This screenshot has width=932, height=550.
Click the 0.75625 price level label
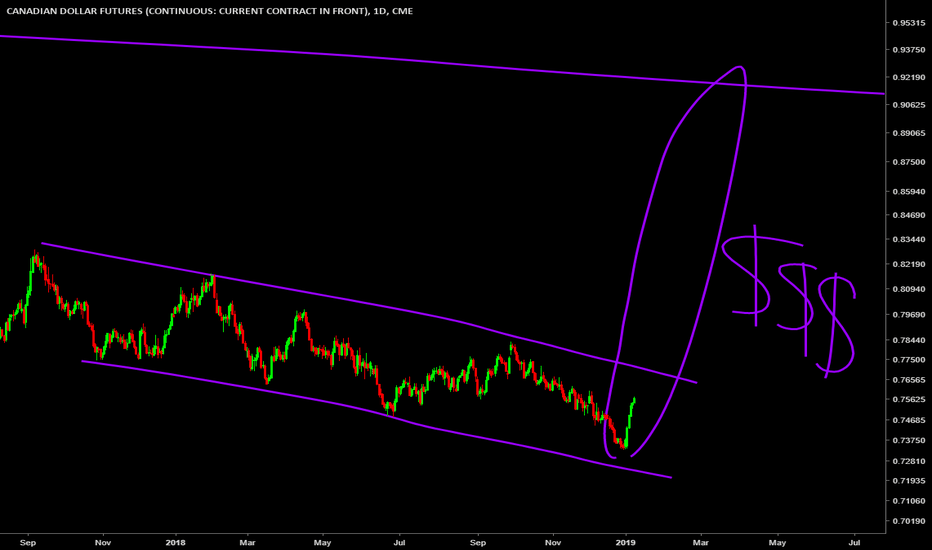(x=909, y=400)
